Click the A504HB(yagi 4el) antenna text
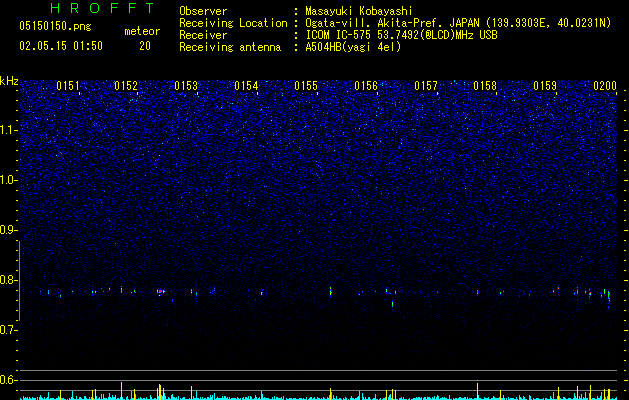Image resolution: width=629 pixels, height=400 pixels. (x=353, y=47)
